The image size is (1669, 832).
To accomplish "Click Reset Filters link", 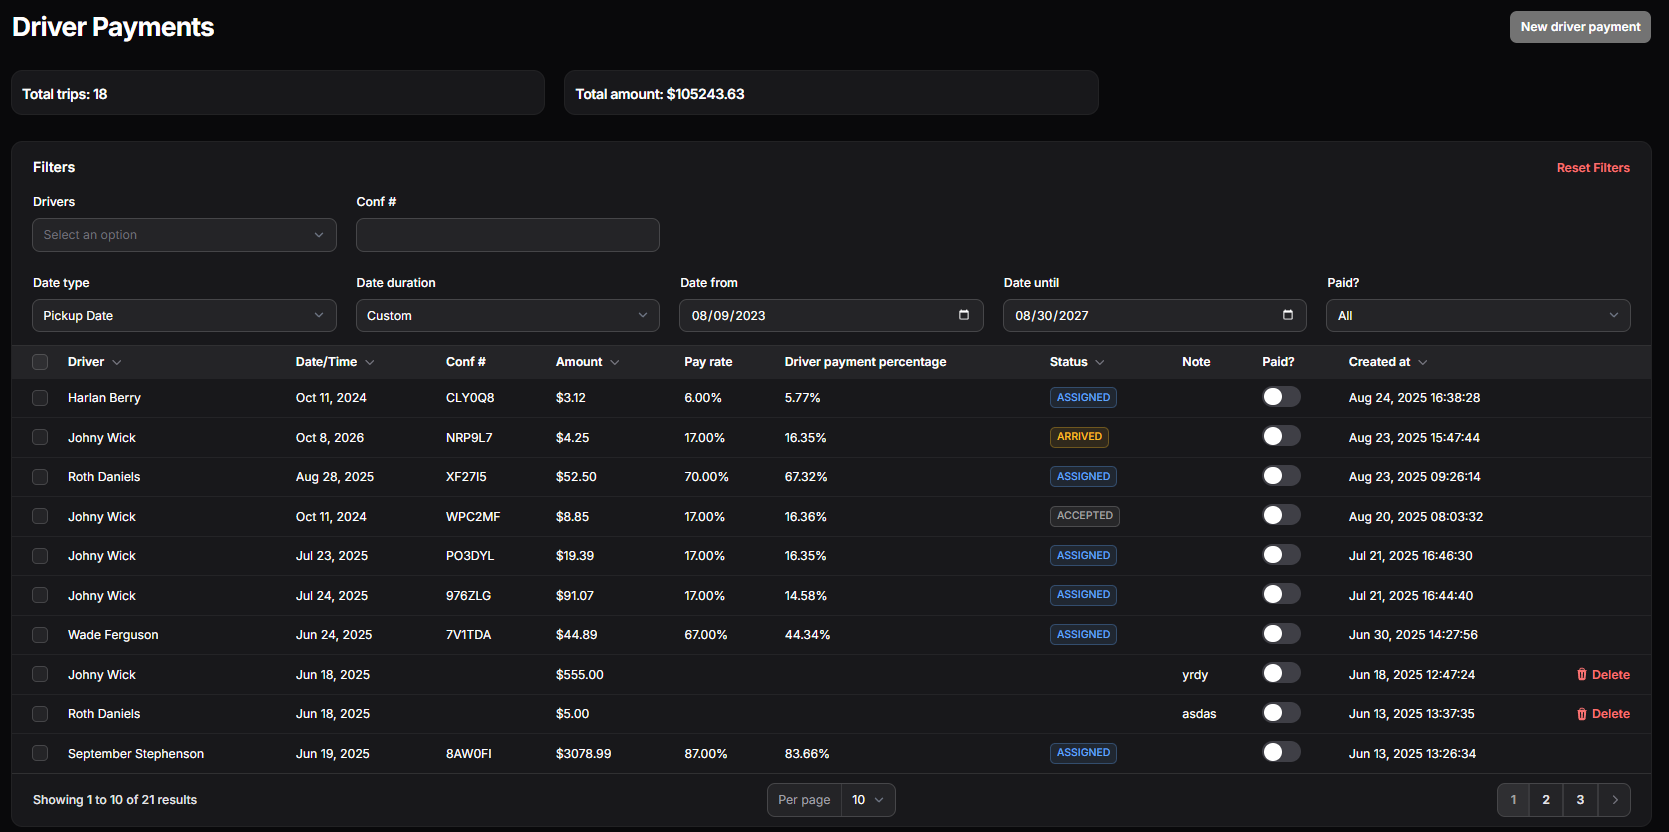I will click(x=1593, y=168).
